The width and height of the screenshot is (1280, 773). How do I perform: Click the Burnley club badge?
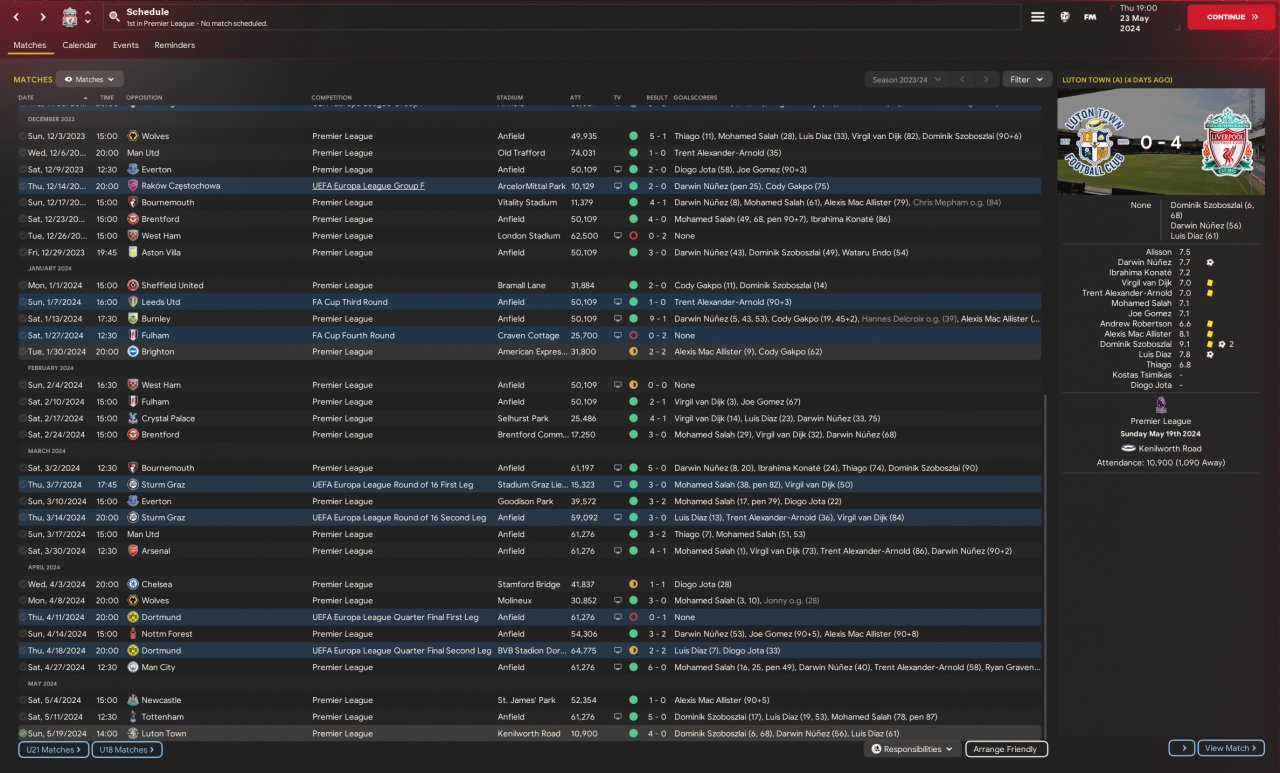pos(133,319)
